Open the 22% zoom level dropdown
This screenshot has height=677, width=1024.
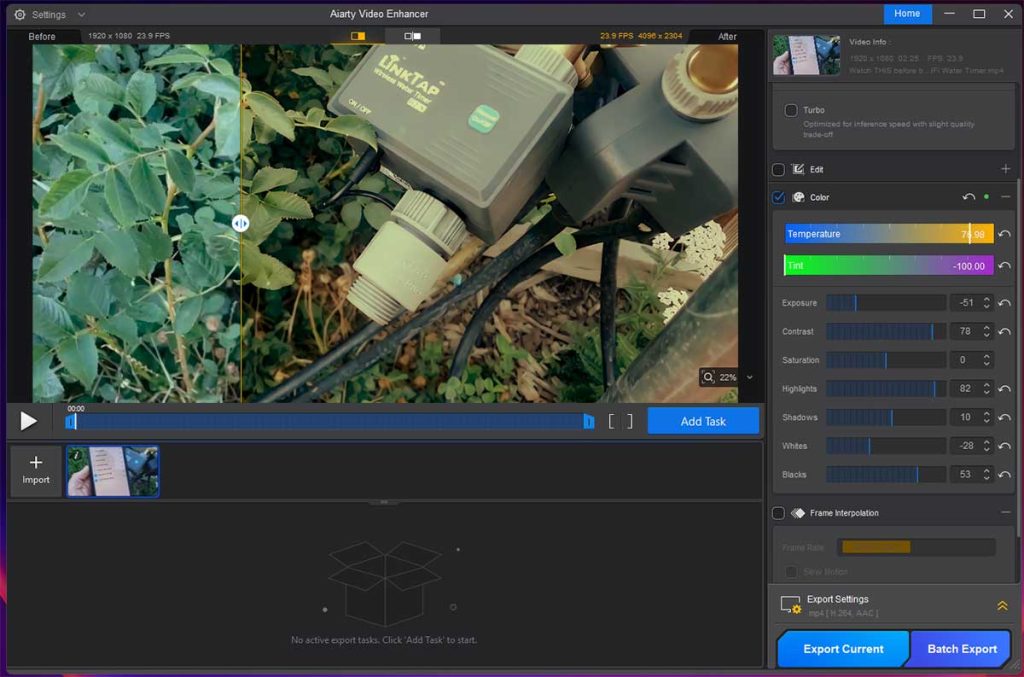click(x=750, y=377)
